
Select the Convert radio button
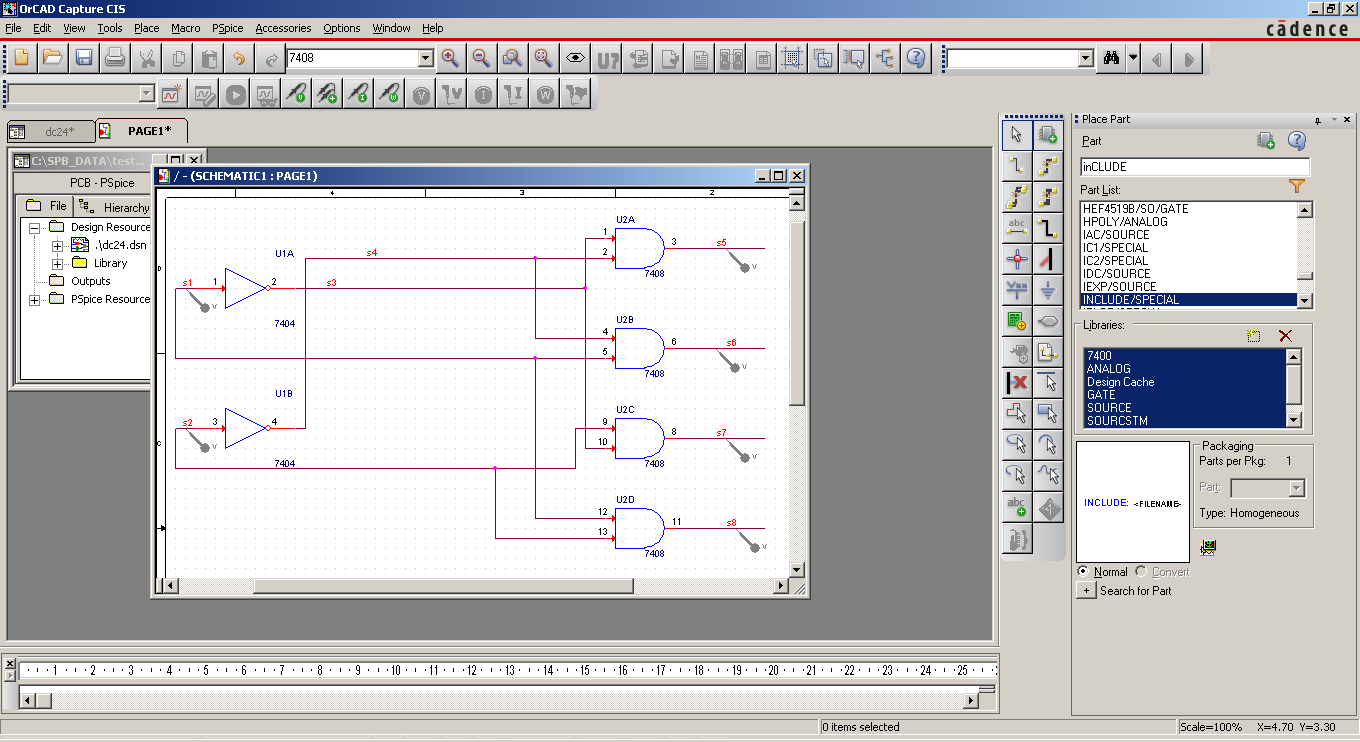(x=1141, y=571)
